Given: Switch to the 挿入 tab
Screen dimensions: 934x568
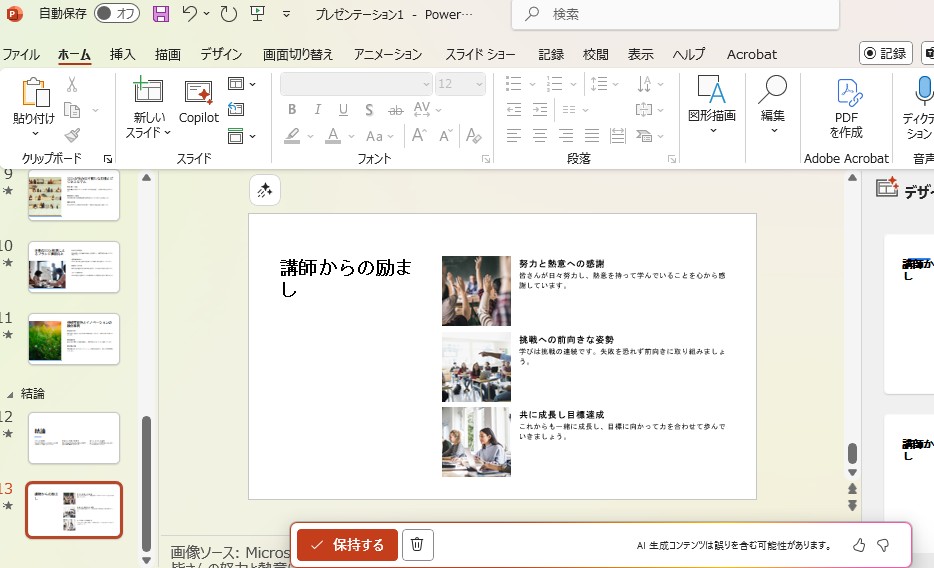Looking at the screenshot, I should click(x=122, y=54).
